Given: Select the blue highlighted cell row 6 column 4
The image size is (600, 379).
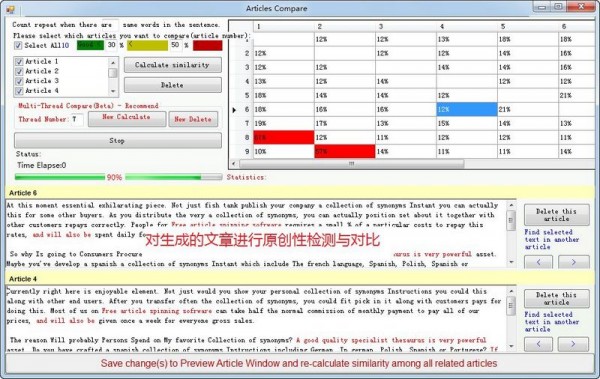Looking at the screenshot, I should pyautogui.click(x=467, y=109).
